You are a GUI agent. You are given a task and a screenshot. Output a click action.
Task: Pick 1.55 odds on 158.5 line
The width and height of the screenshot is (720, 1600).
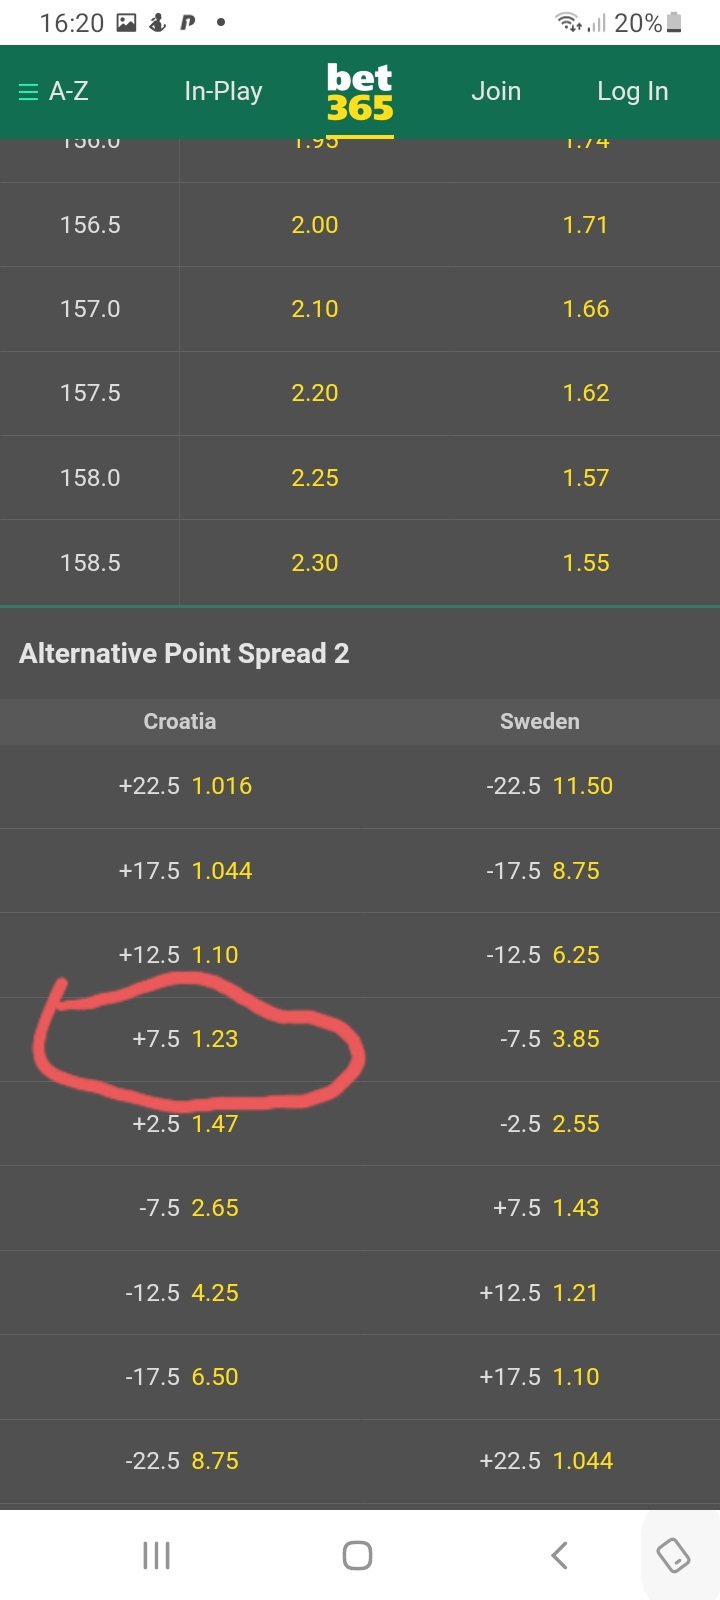(x=585, y=563)
